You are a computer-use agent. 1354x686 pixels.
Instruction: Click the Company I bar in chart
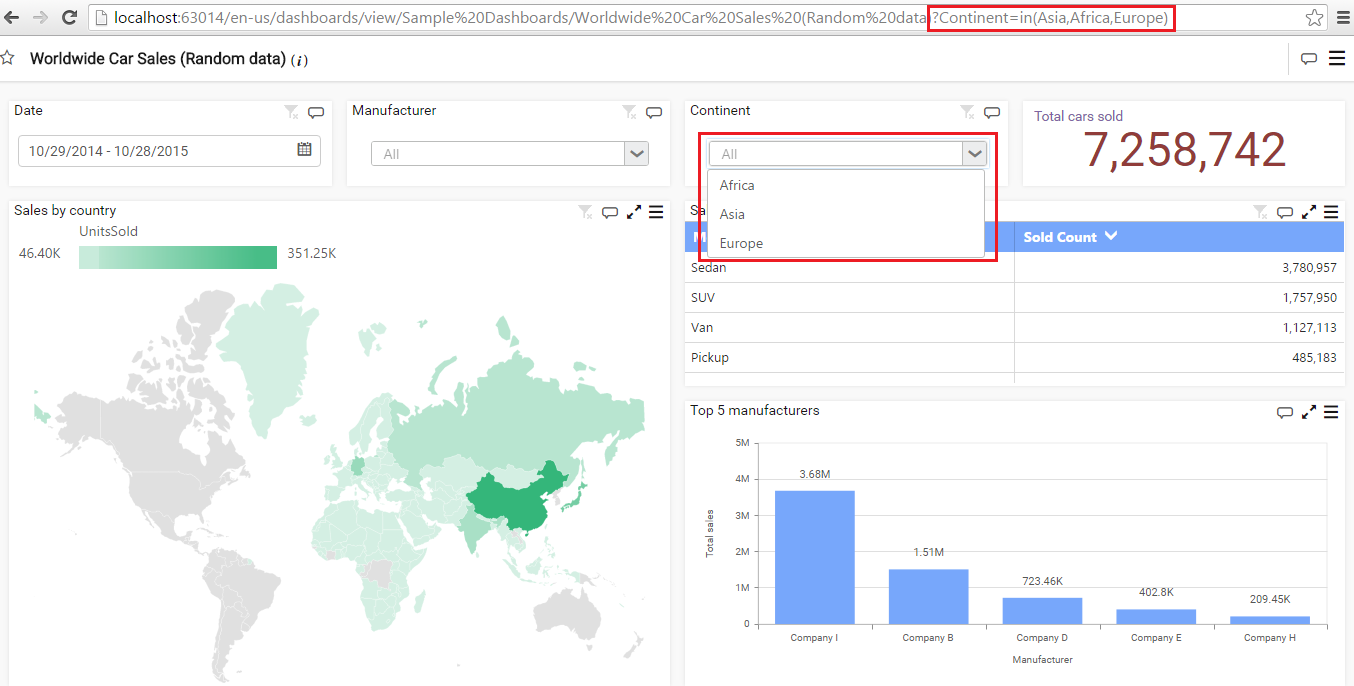[814, 557]
